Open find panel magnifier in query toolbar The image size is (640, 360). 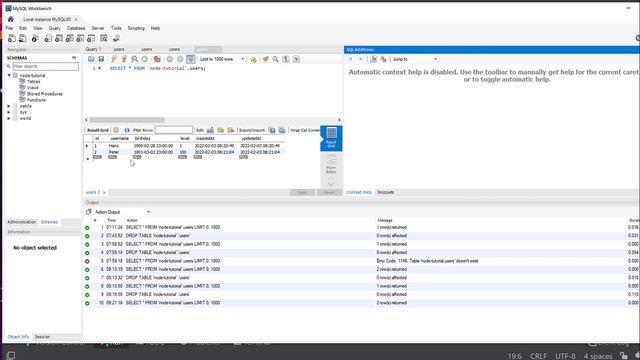[x=276, y=59]
